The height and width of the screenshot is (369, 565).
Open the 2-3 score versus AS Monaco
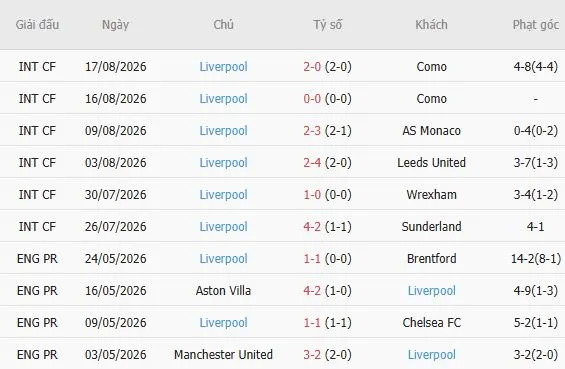[x=312, y=131]
